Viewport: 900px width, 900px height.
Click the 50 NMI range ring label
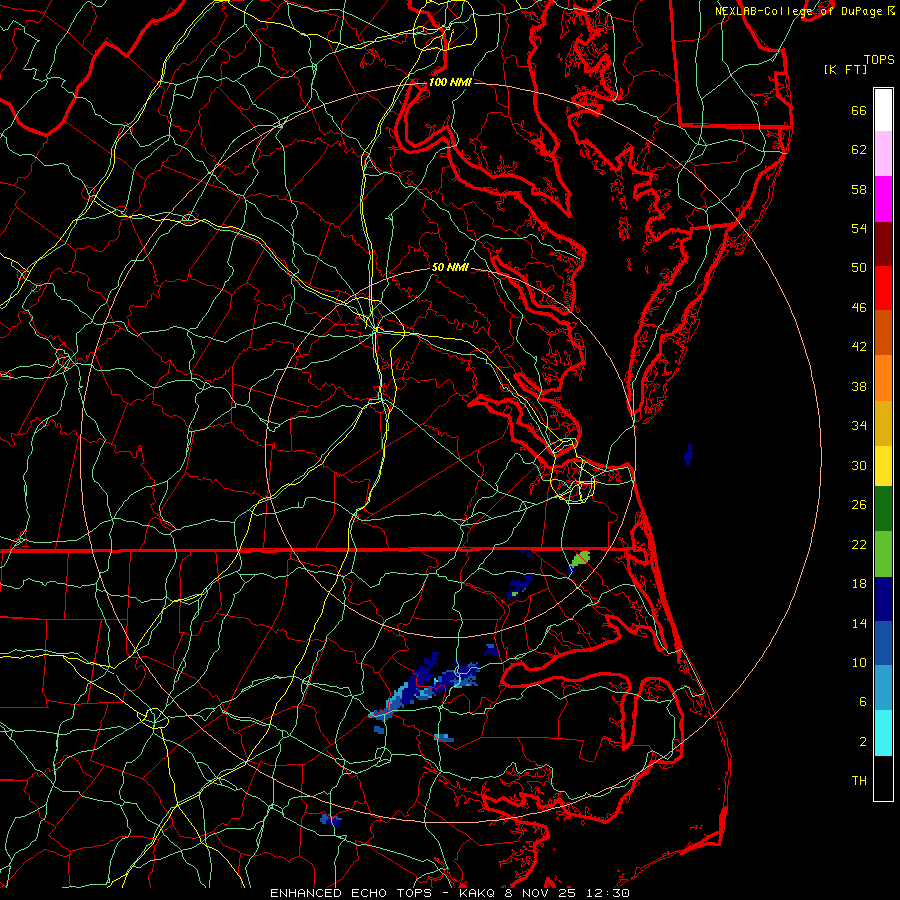coord(450,267)
